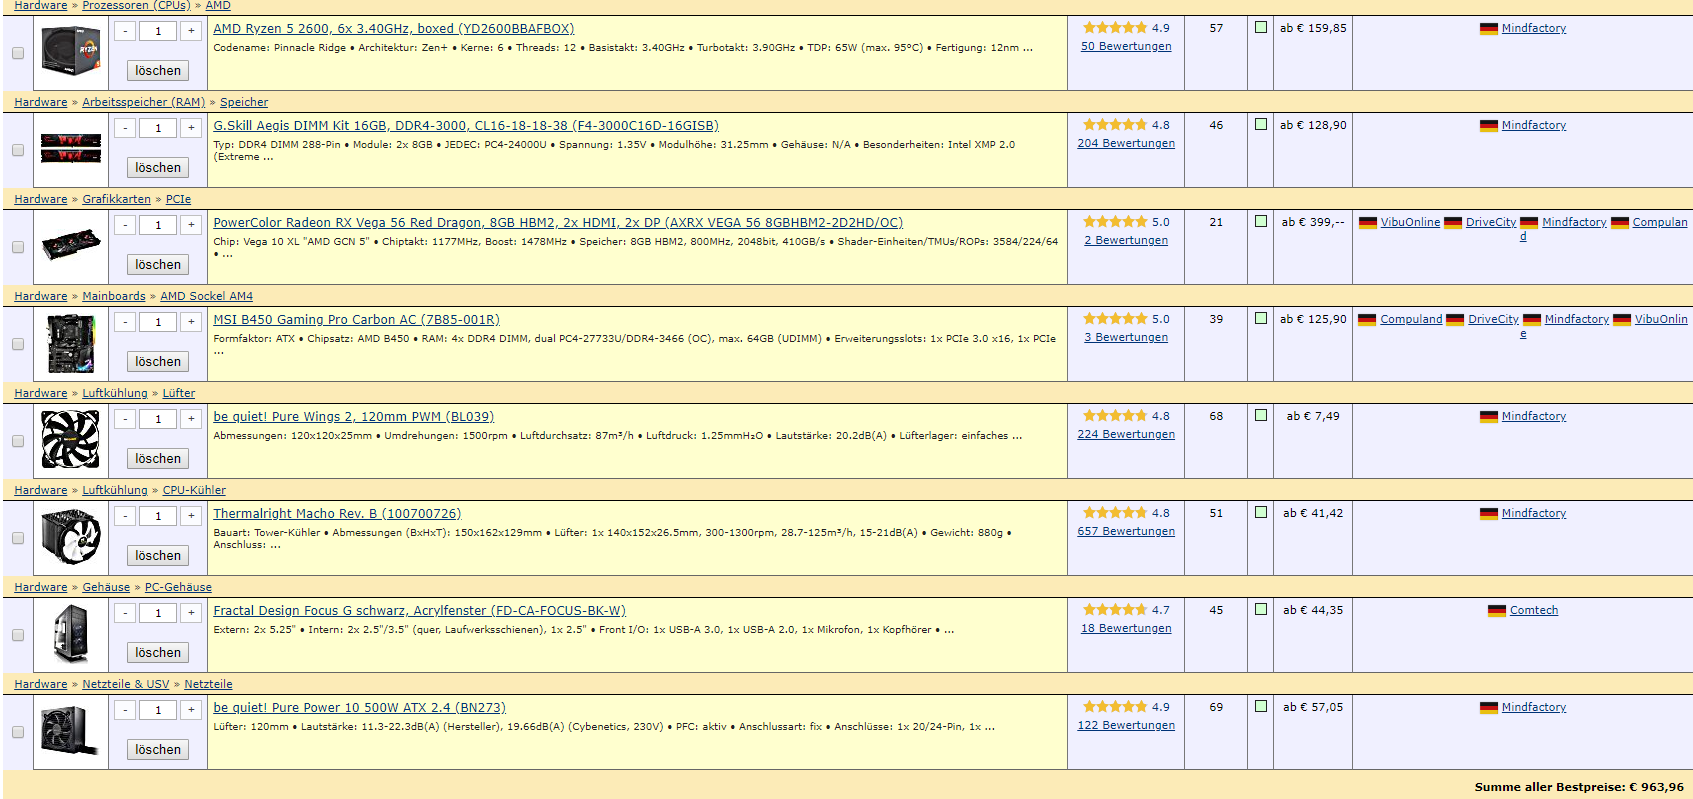Select the MSI B450 row checkbox on left
1693x799 pixels.
pos(18,344)
